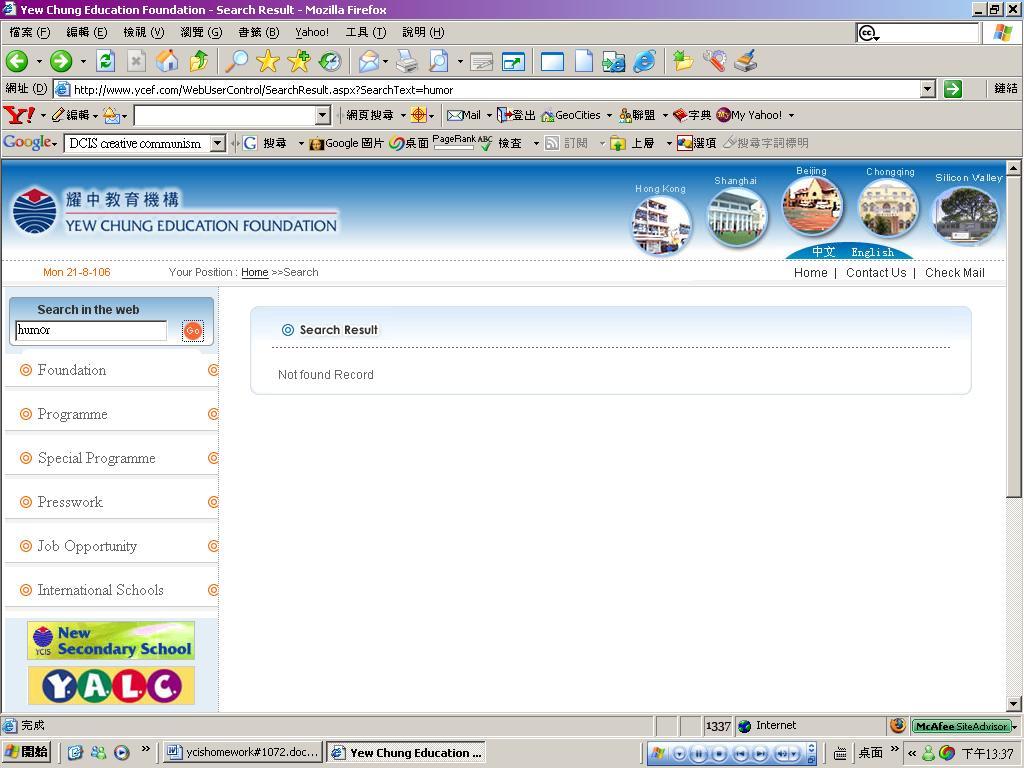Click the Print icon
1024x768 pixels.
pos(406,61)
